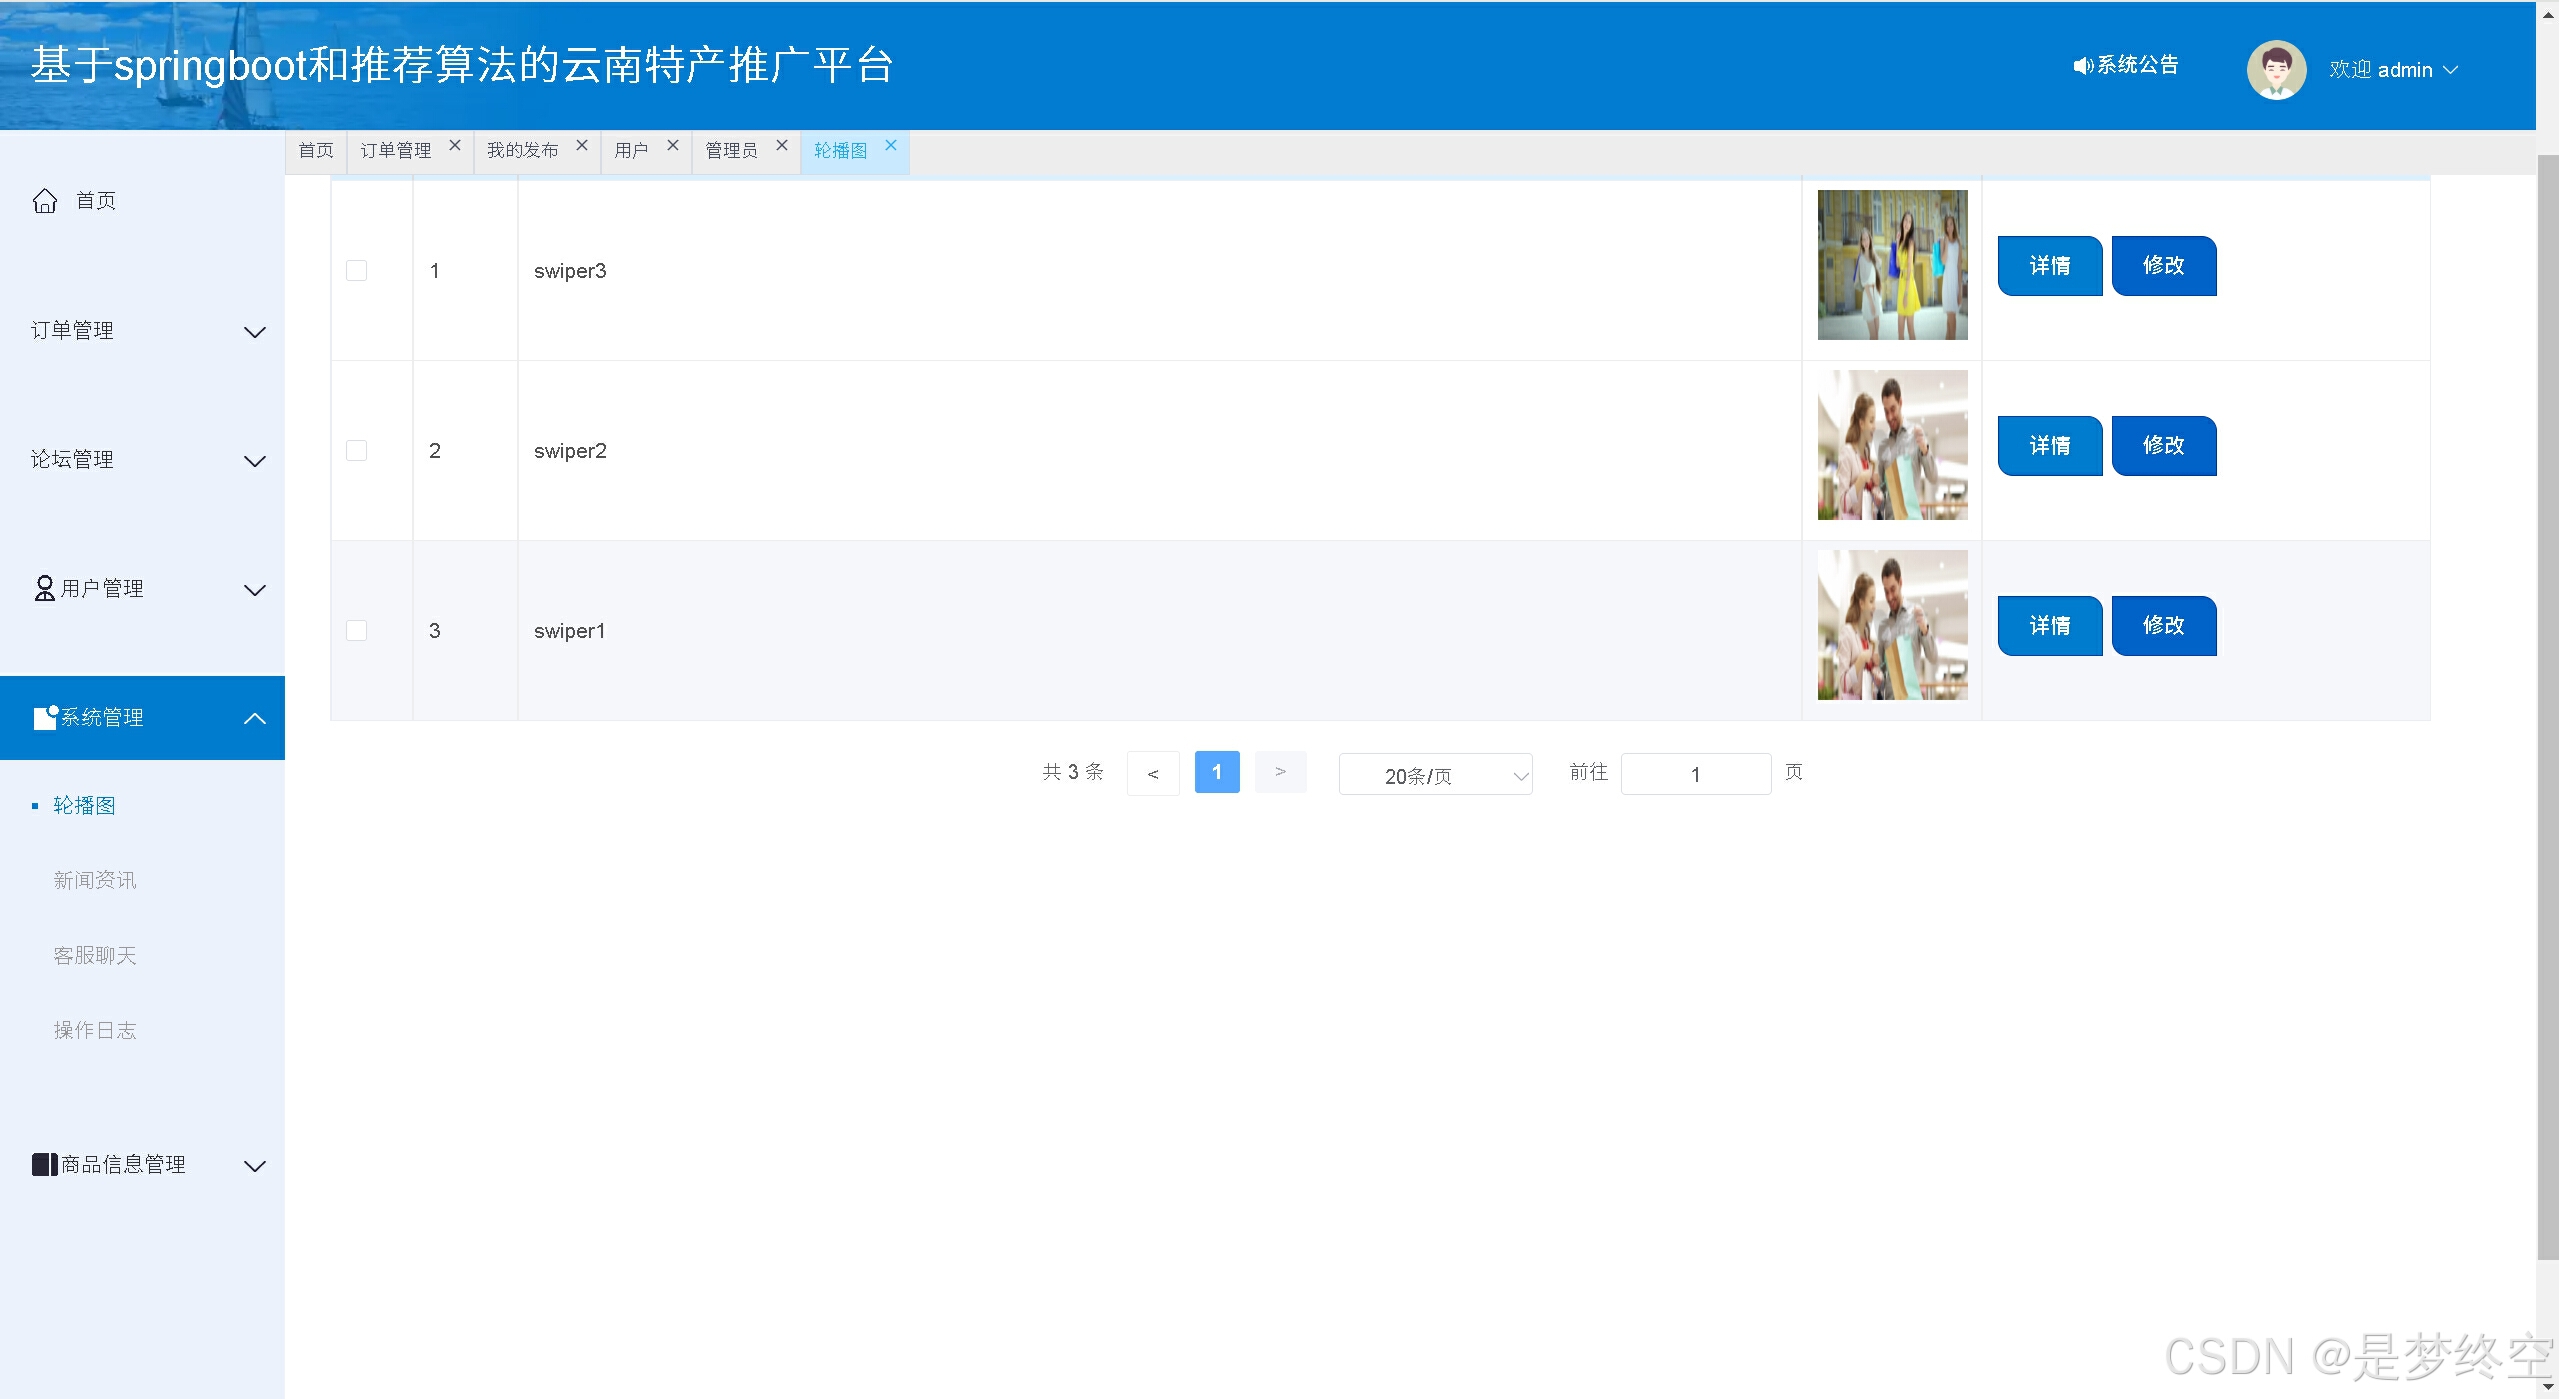Open 新闻资讯 in sidebar submenu
This screenshot has width=2559, height=1399.
[95, 880]
